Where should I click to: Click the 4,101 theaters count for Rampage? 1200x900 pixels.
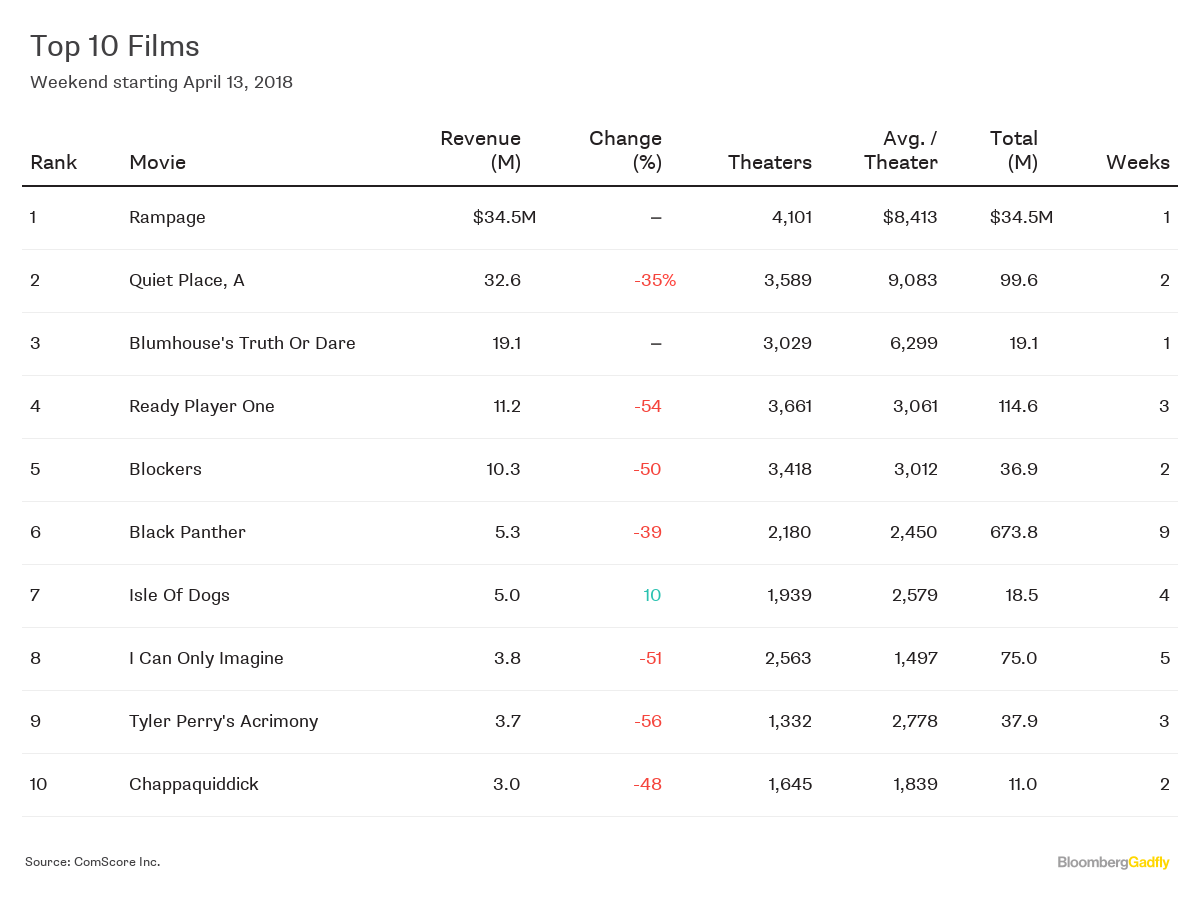click(790, 217)
